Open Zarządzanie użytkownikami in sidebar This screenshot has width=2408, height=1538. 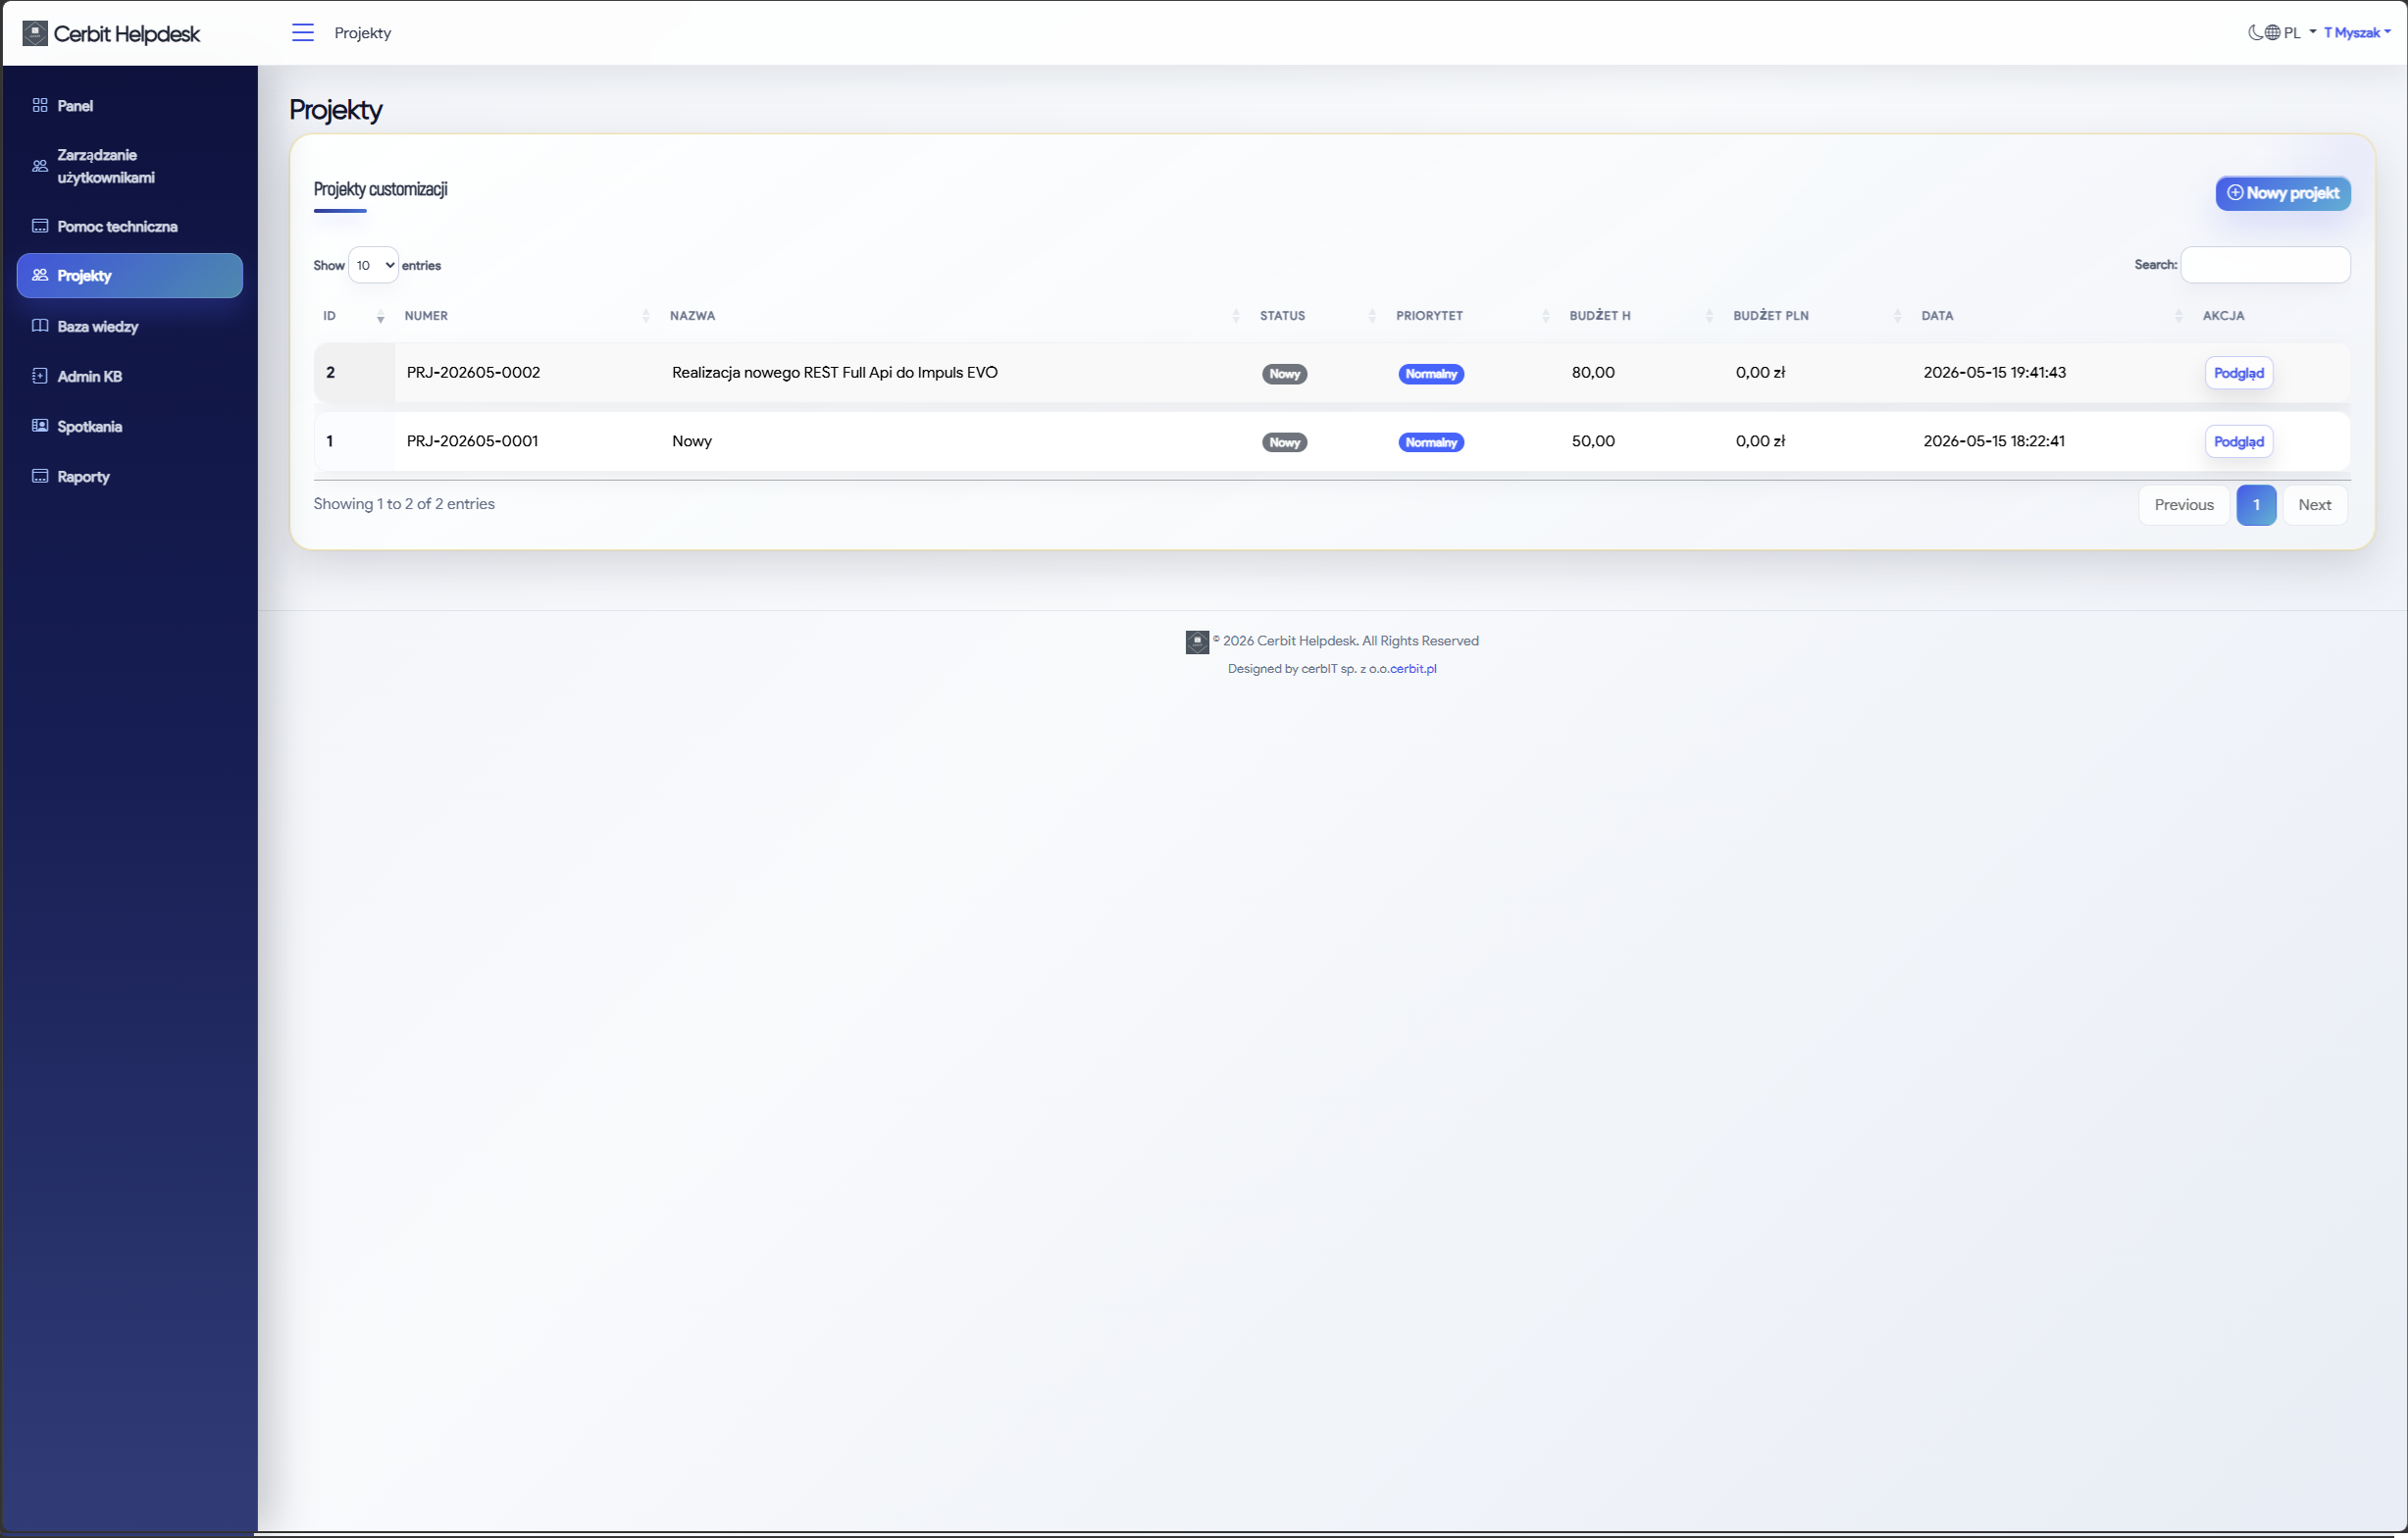[x=130, y=166]
